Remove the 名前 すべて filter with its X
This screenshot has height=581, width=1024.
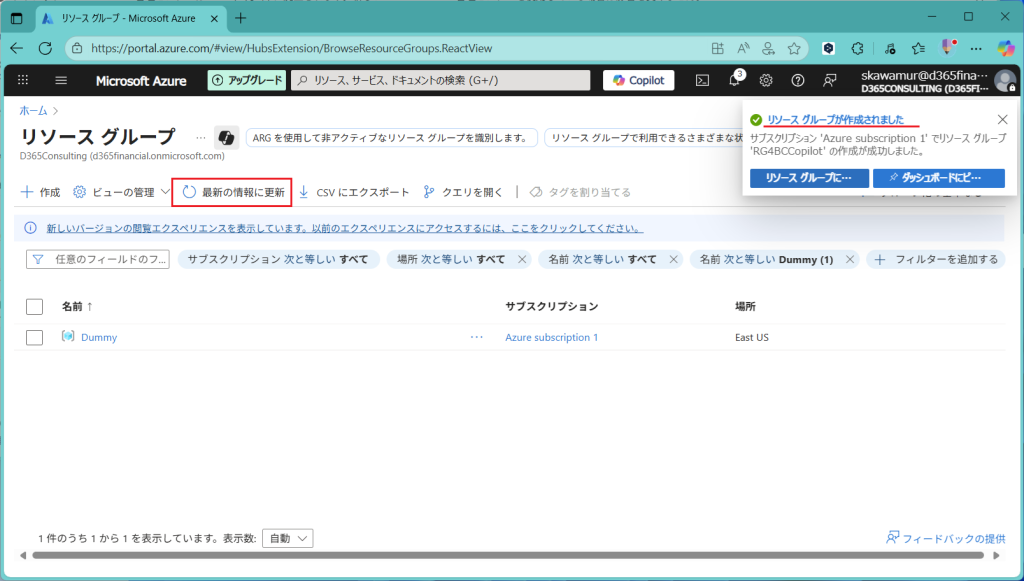tap(673, 259)
